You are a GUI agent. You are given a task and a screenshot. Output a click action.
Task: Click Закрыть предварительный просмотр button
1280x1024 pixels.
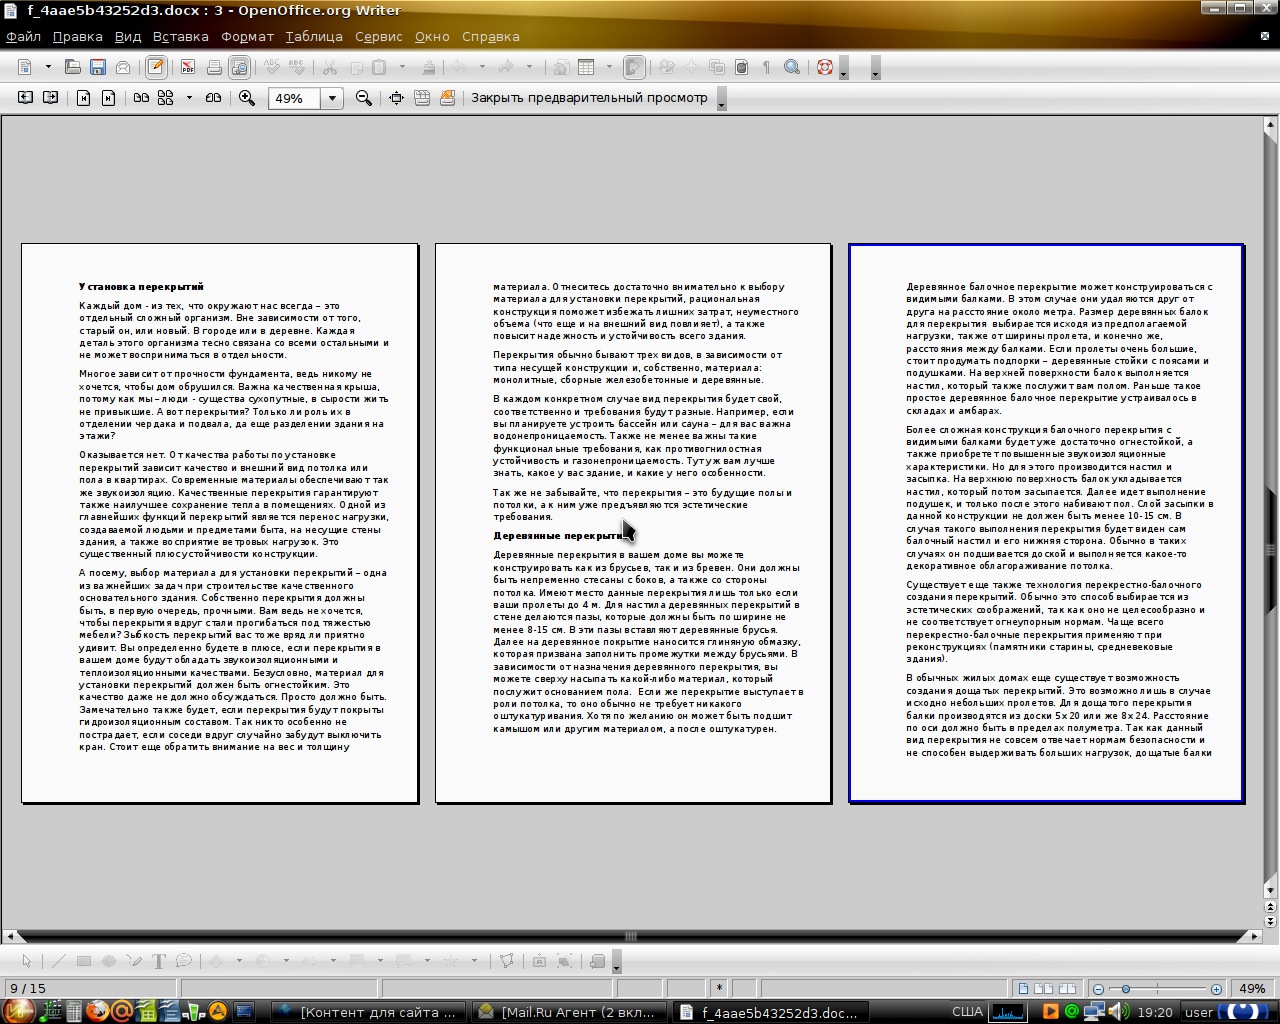click(x=589, y=98)
